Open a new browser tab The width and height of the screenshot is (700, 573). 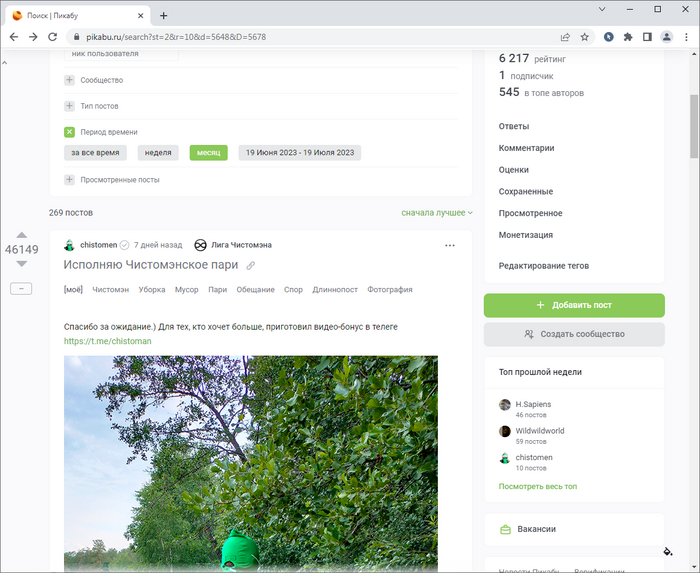click(163, 16)
